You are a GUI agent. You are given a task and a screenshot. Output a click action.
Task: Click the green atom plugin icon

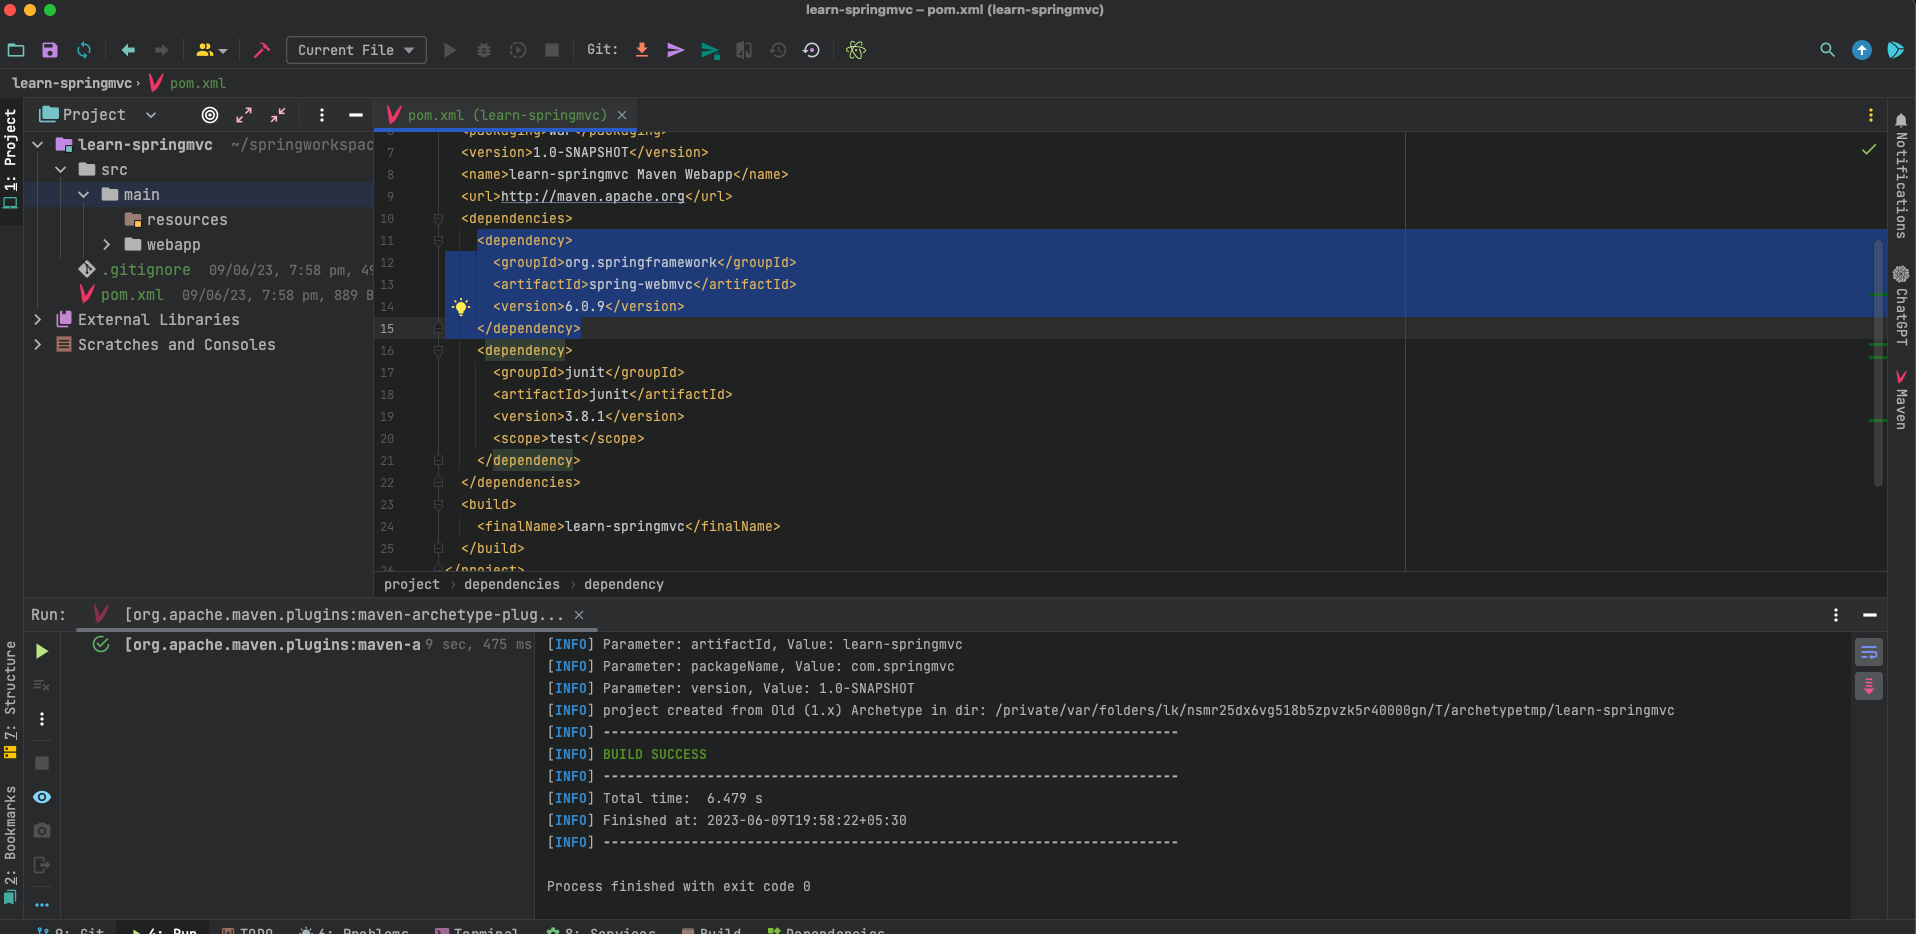click(856, 50)
